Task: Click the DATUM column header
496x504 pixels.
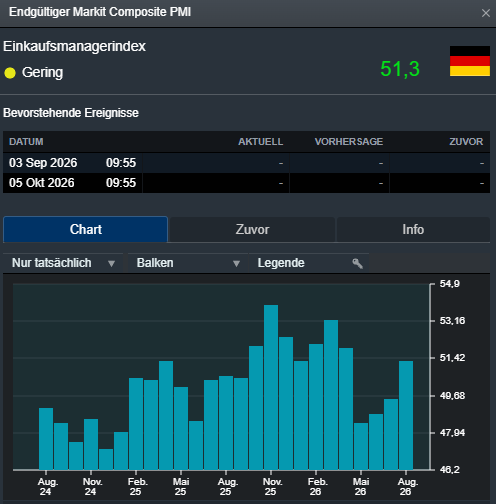Action: (26, 142)
